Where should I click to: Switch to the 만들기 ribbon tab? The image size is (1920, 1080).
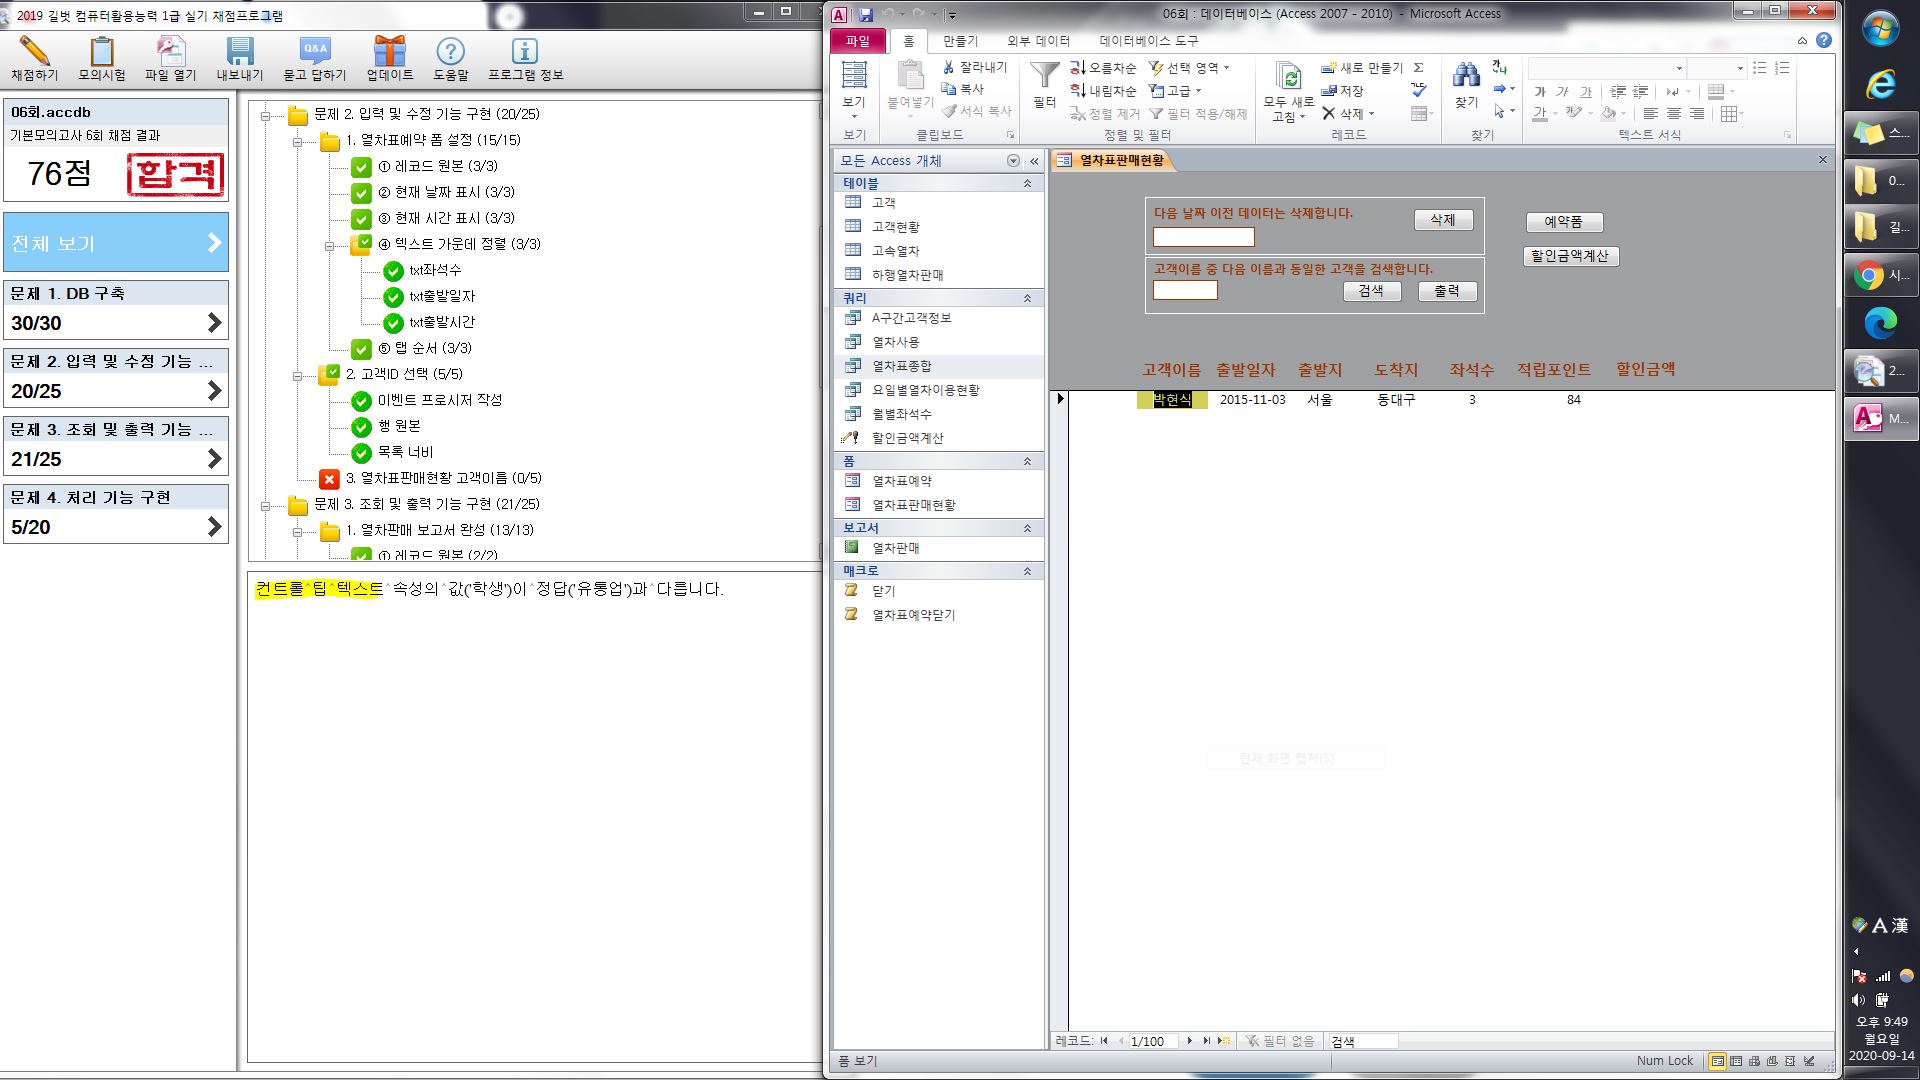point(959,41)
